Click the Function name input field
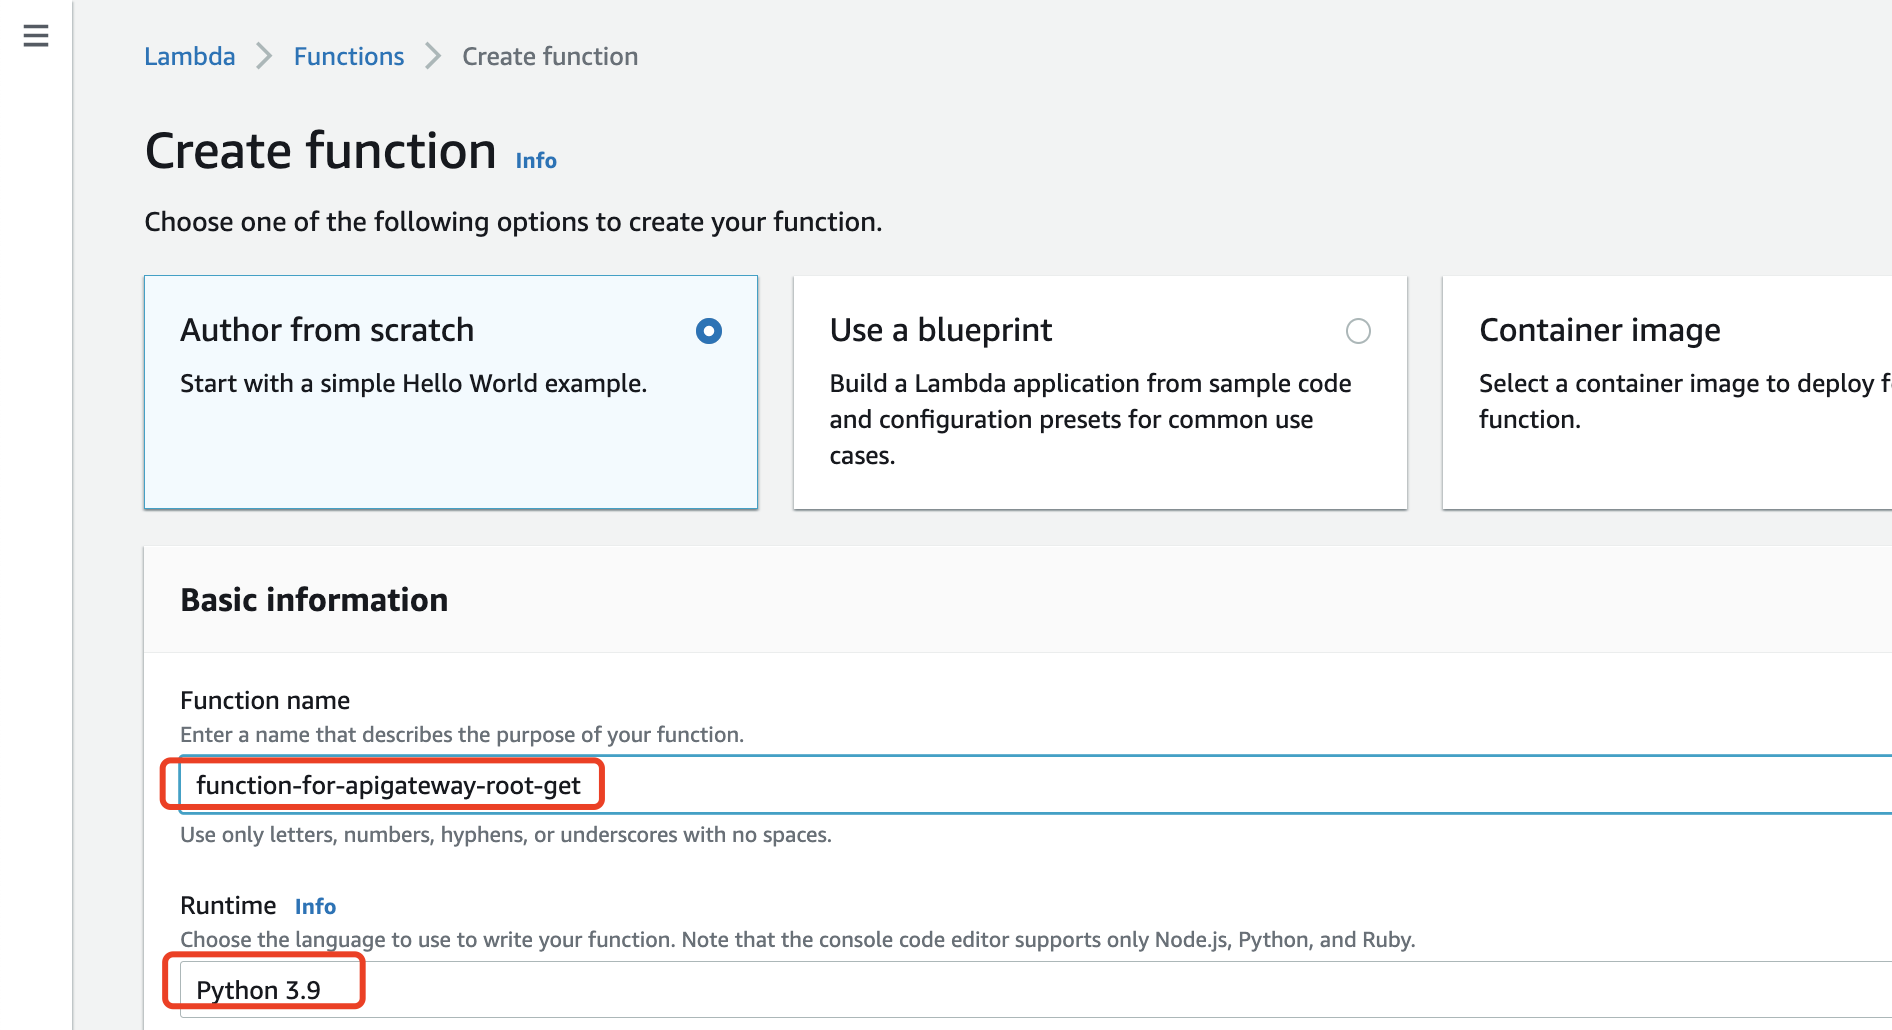The height and width of the screenshot is (1030, 1892). point(1036,785)
